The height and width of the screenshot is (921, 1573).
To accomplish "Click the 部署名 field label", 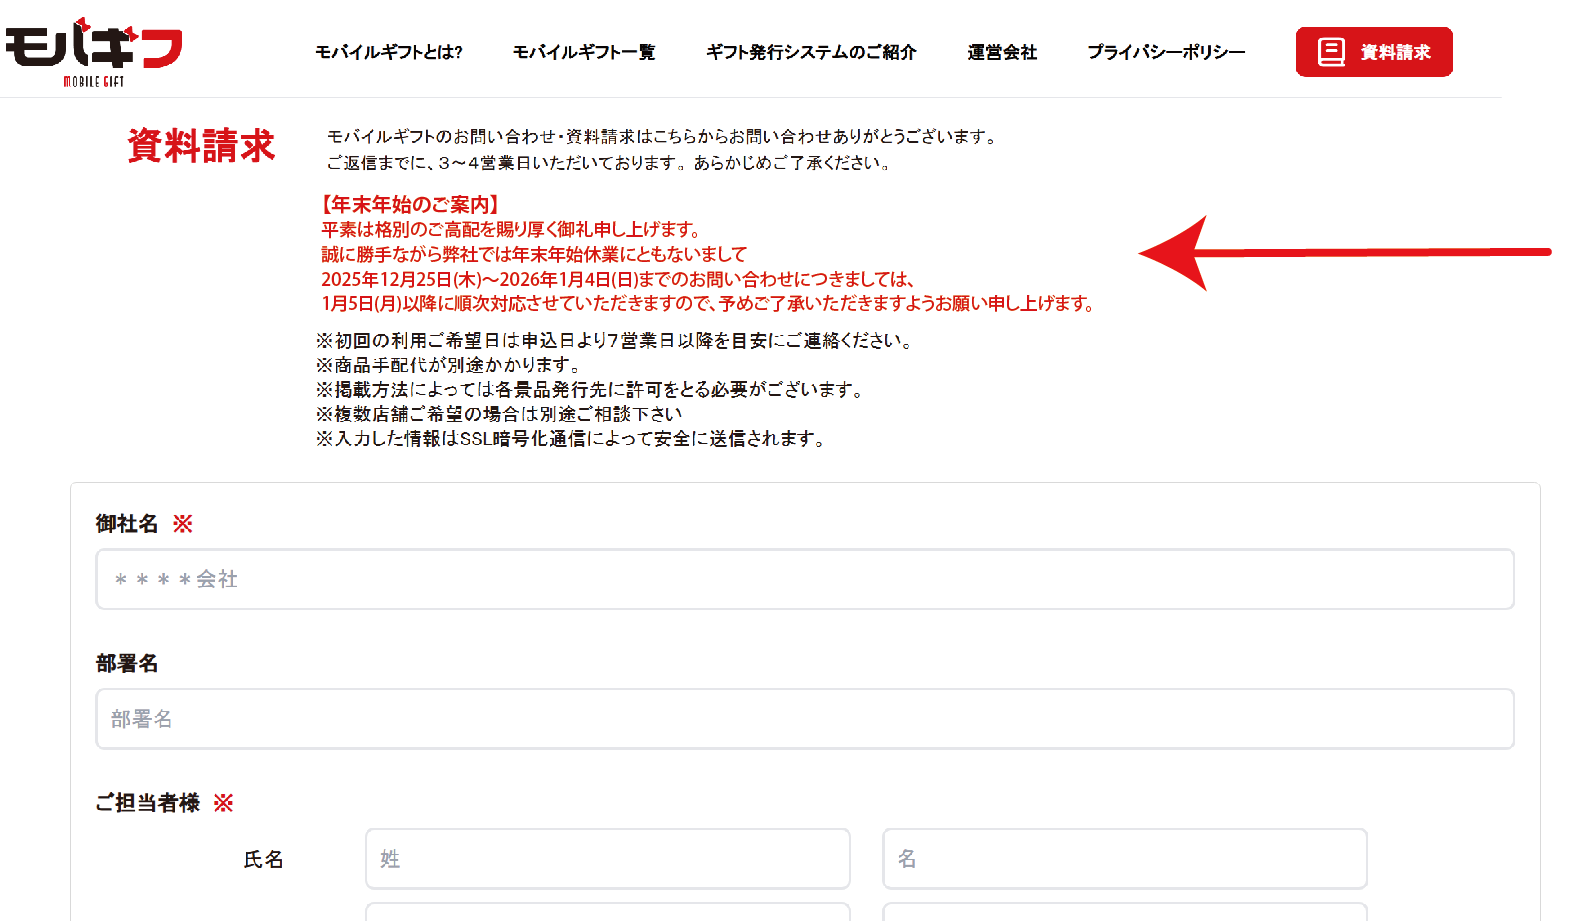I will [x=127, y=664].
